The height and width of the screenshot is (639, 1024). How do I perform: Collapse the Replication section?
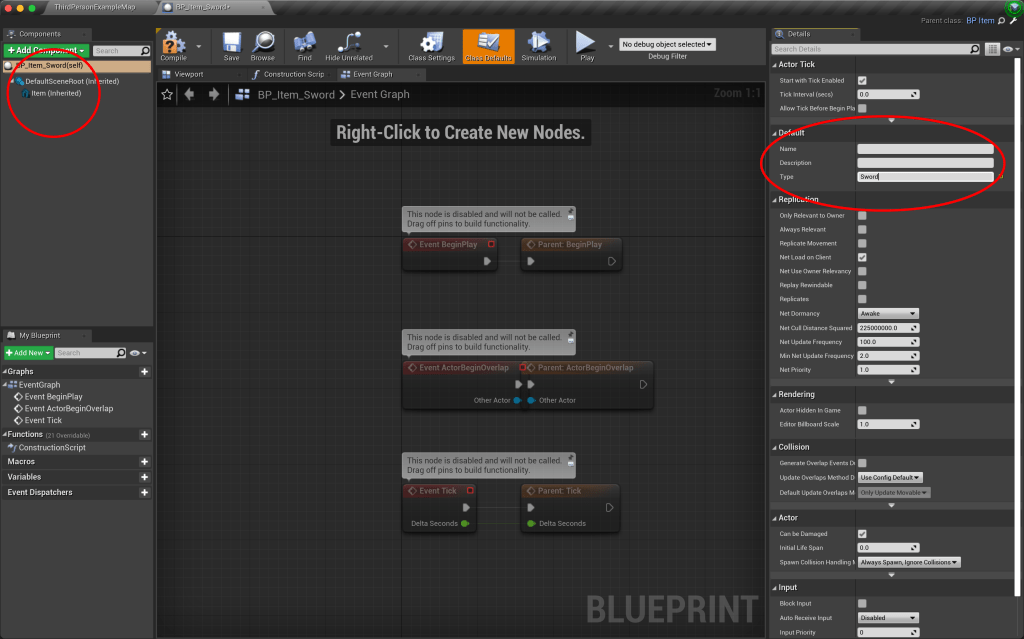coord(774,200)
